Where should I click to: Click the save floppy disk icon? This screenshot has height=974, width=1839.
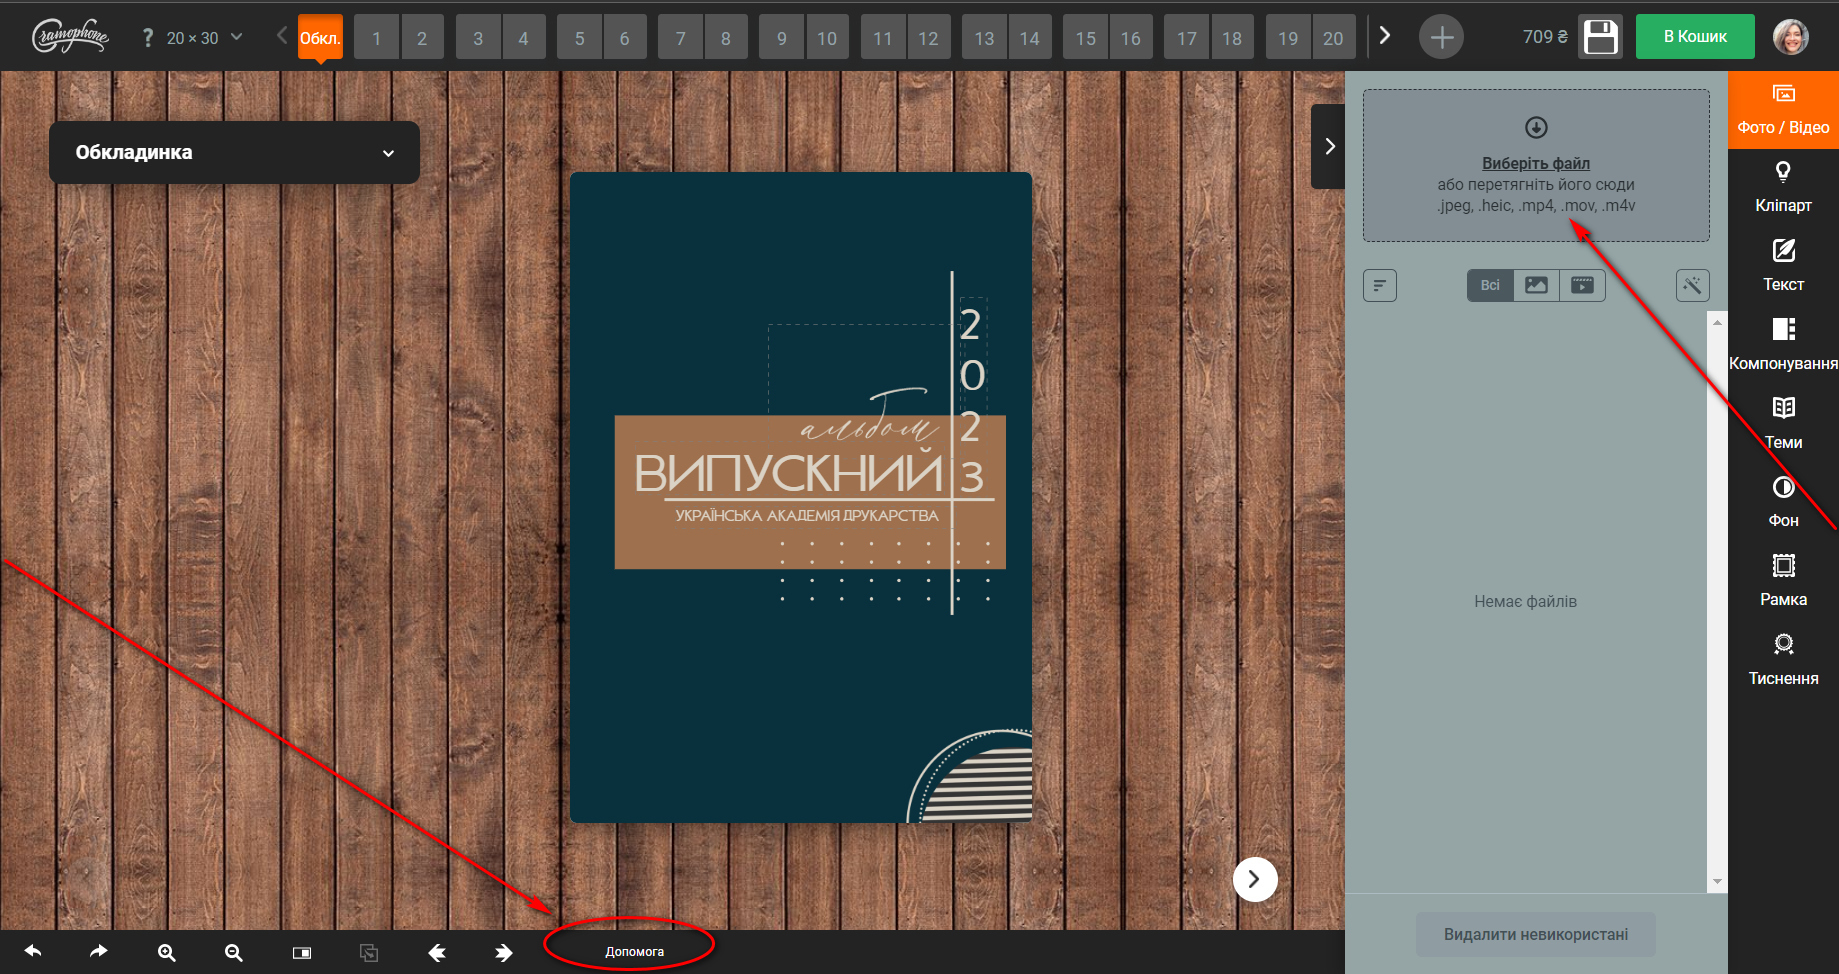pyautogui.click(x=1600, y=38)
